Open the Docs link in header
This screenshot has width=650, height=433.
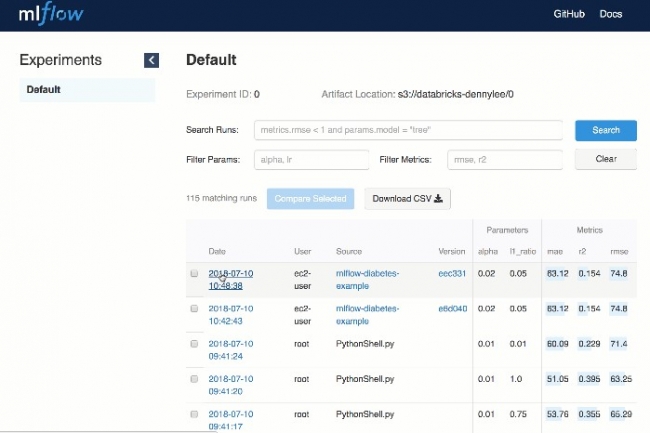coord(610,14)
